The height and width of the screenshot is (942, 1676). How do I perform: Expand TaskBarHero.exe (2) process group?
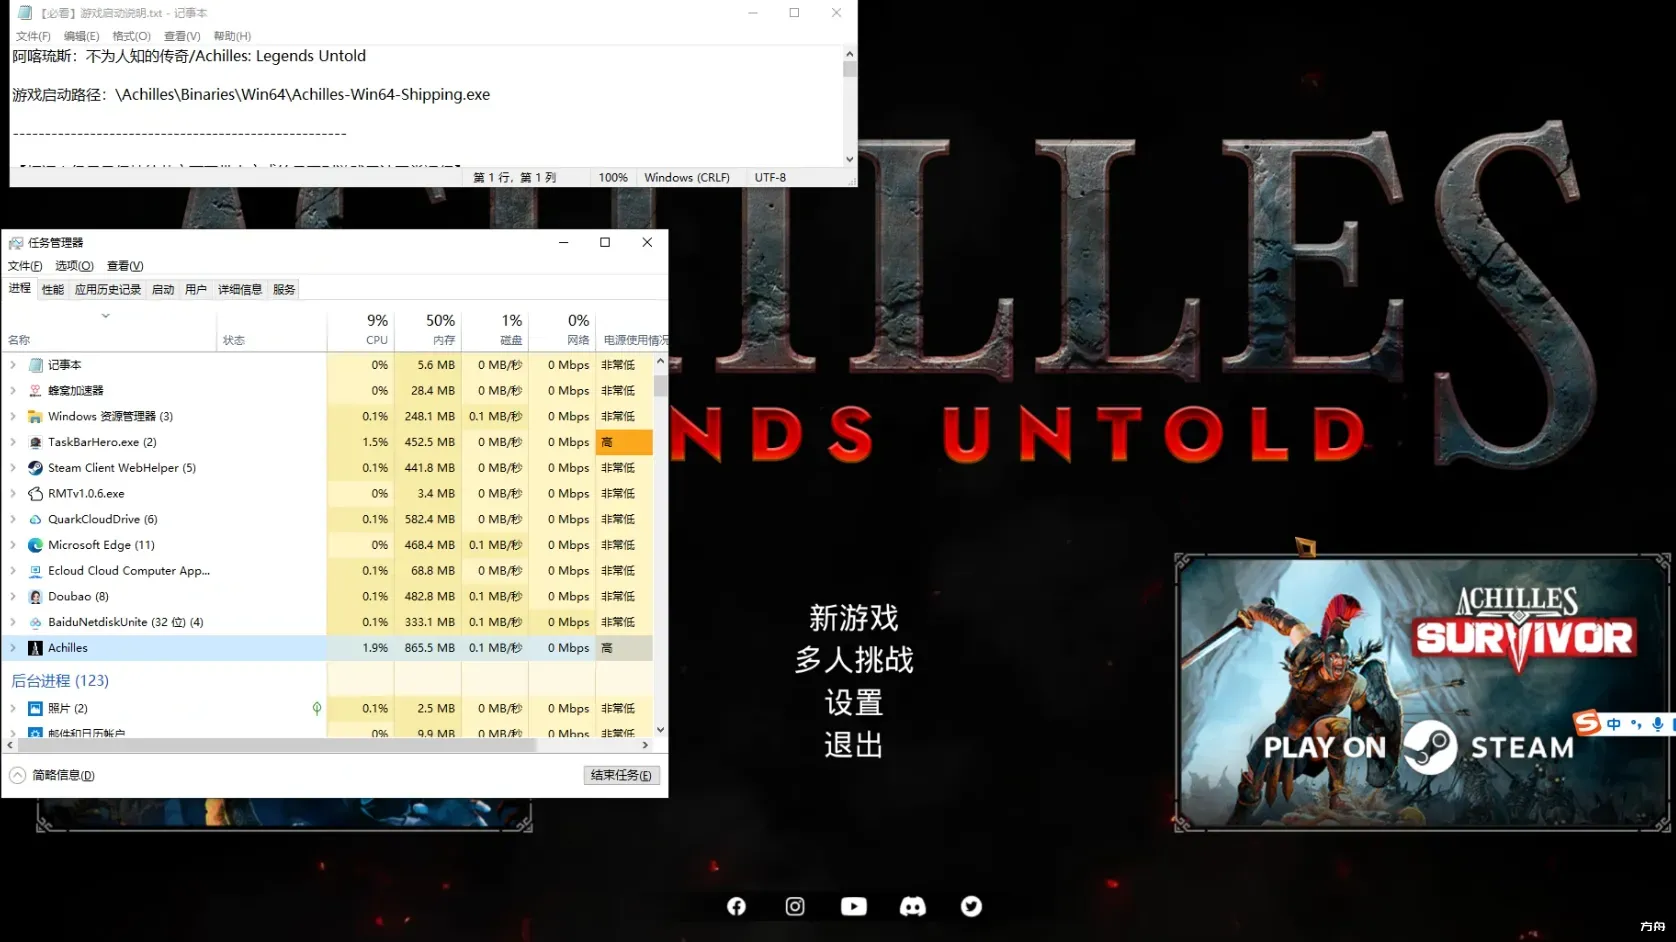coord(13,442)
